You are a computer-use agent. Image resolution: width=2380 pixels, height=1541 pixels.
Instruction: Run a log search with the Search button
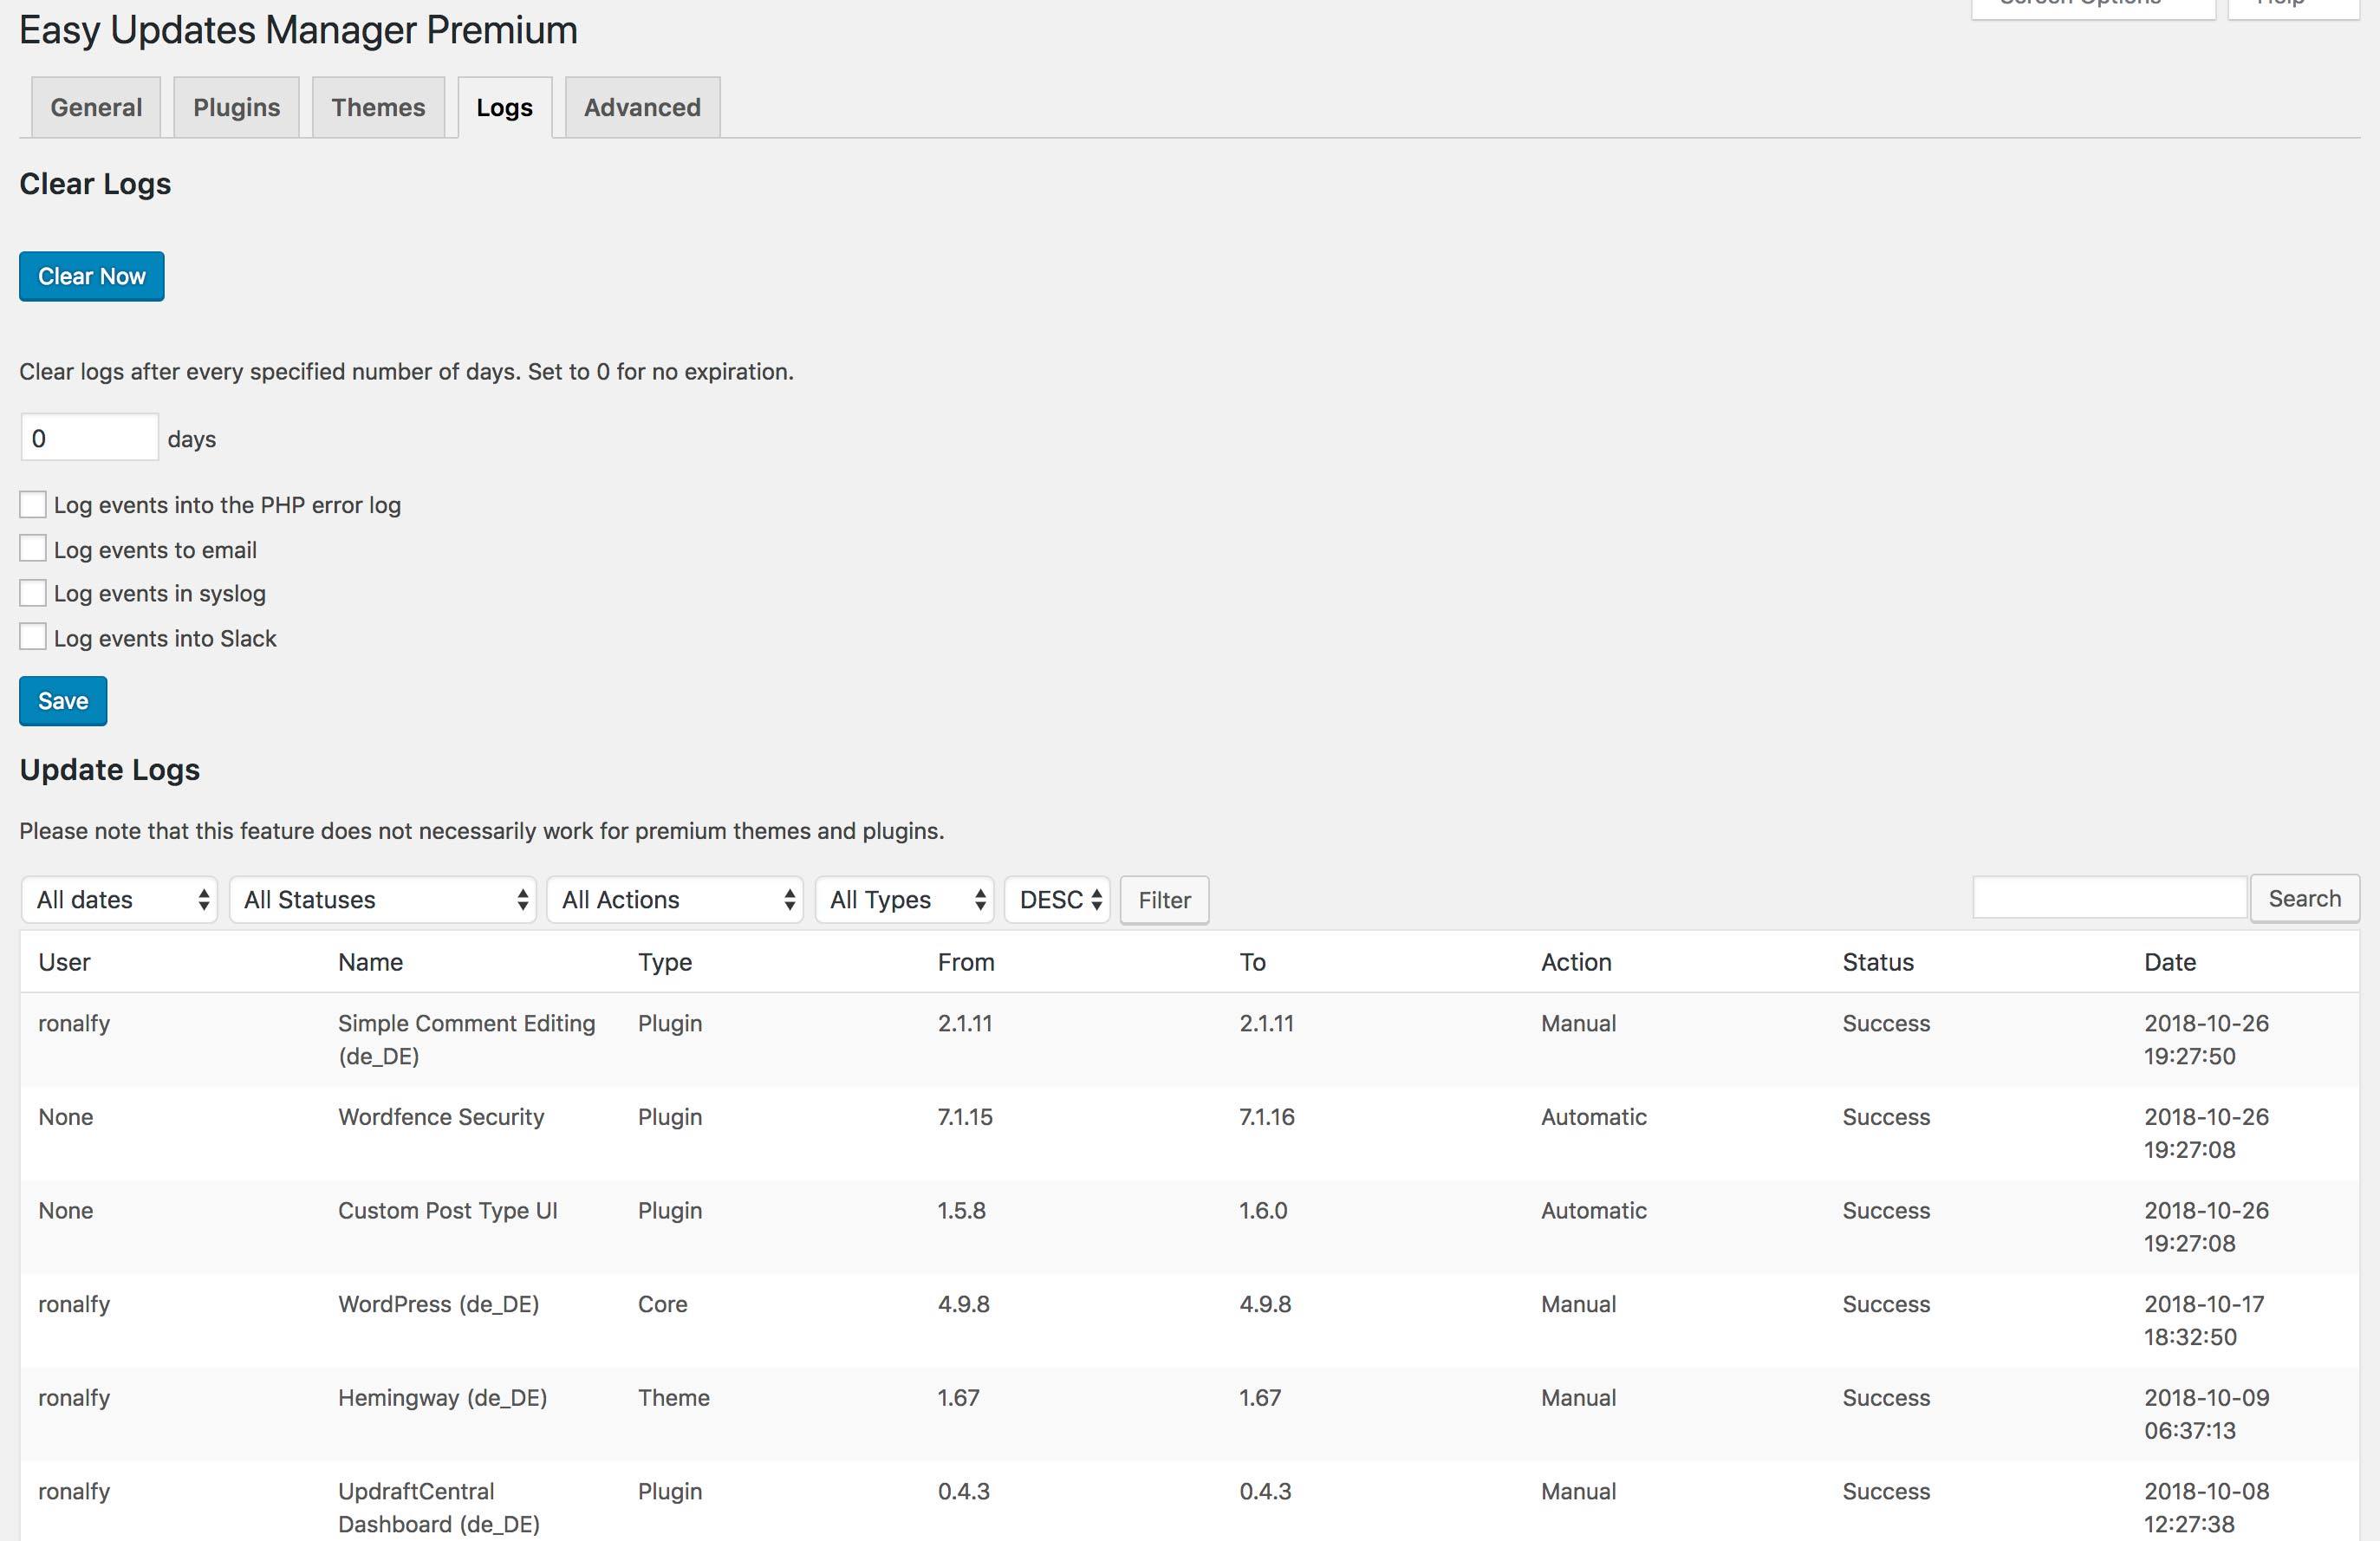click(2305, 898)
